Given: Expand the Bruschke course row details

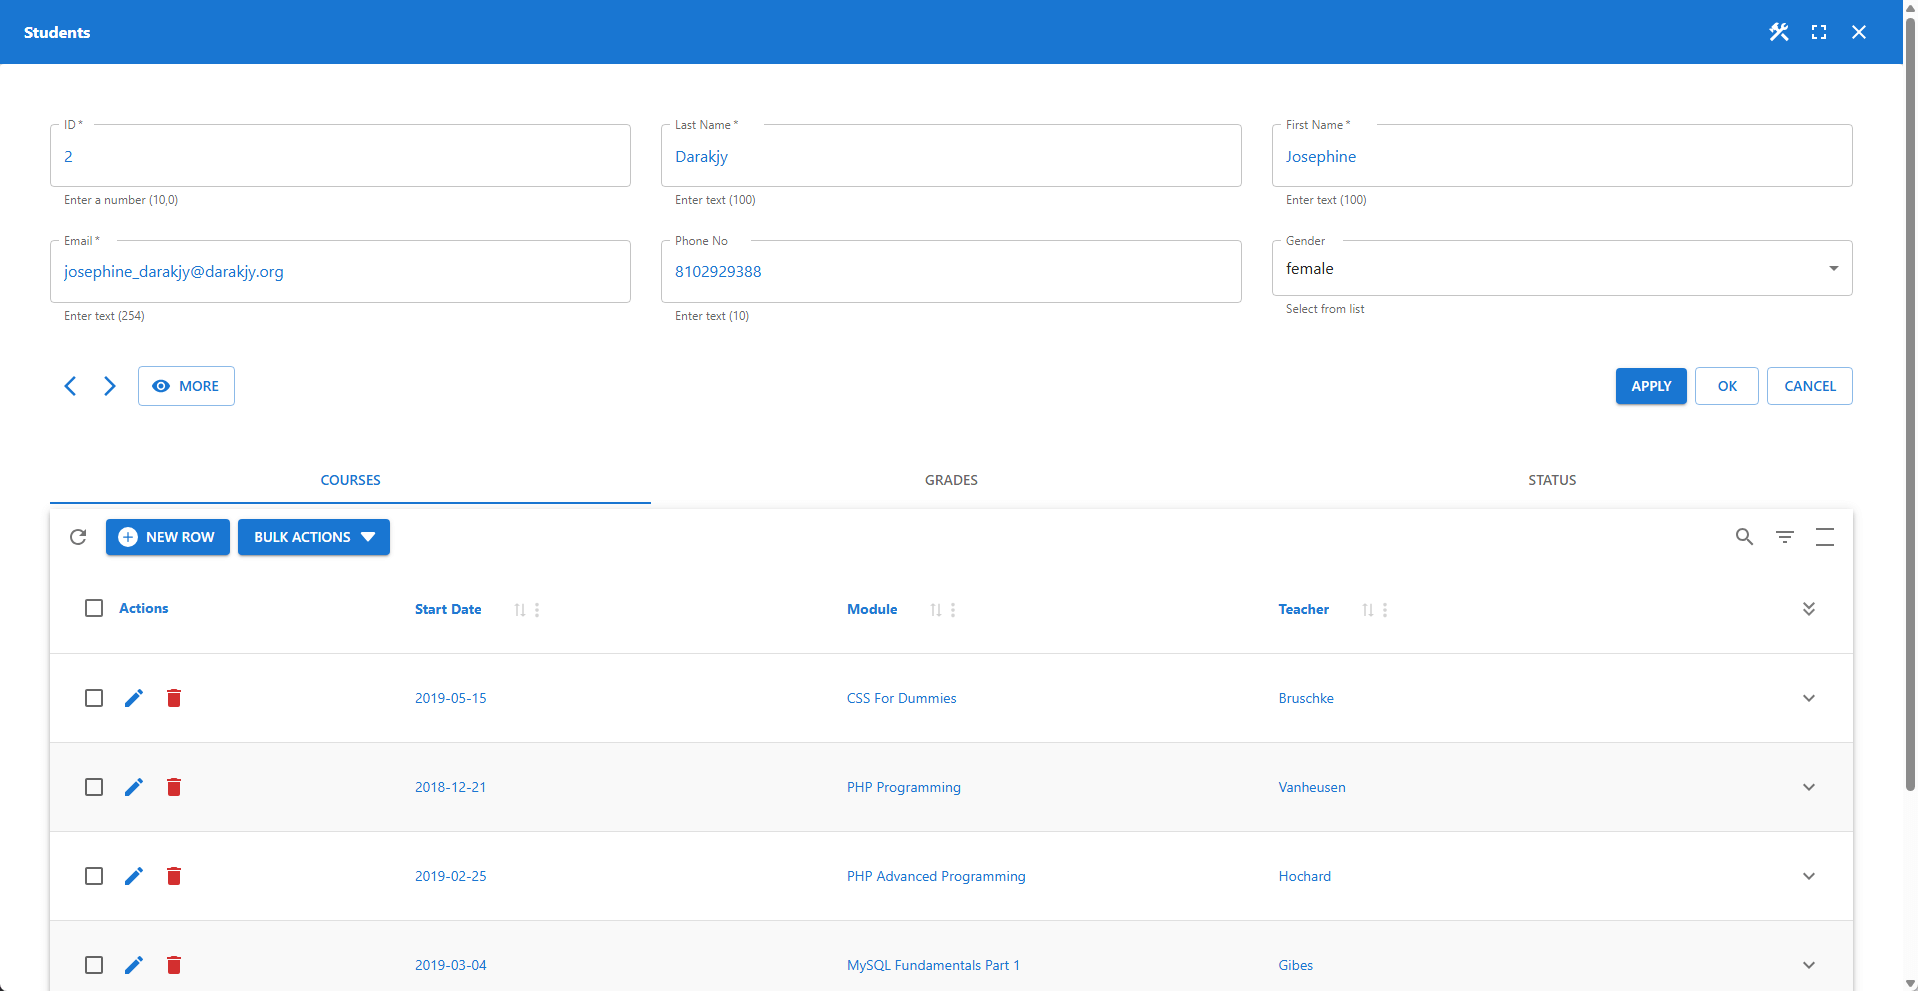Looking at the screenshot, I should click(x=1808, y=698).
